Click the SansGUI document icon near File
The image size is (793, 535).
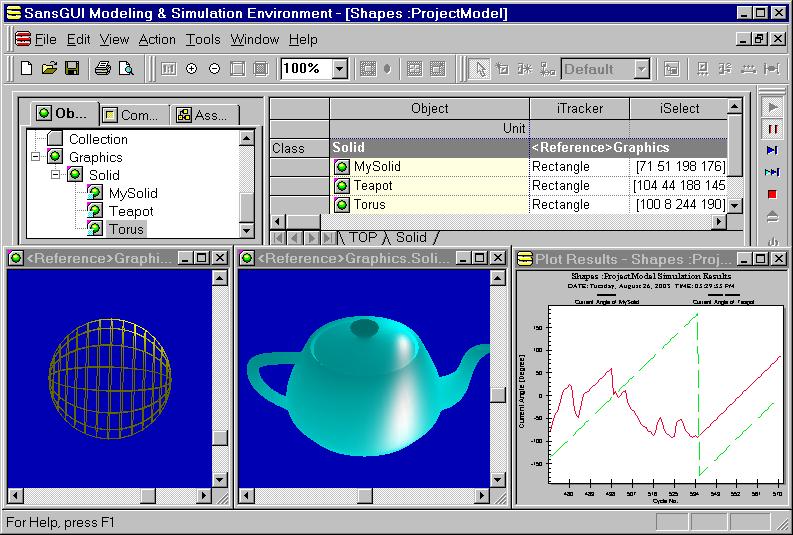[23, 39]
